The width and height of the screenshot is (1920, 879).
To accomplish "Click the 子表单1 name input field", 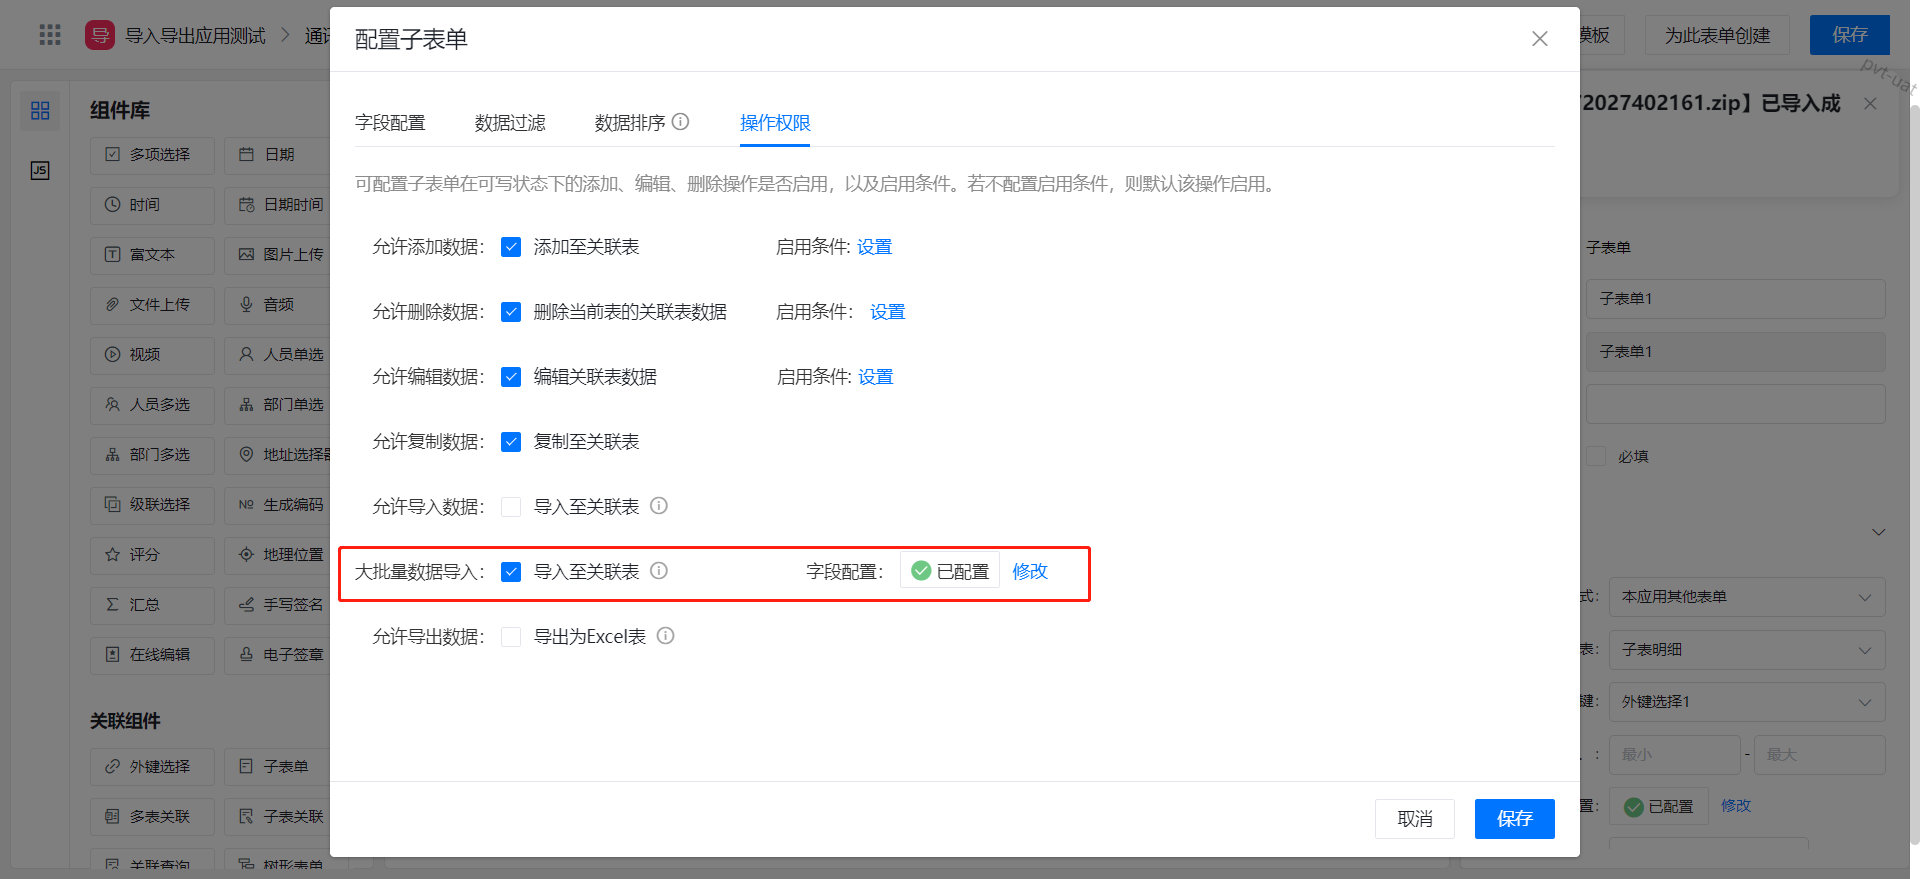I will click(1735, 299).
